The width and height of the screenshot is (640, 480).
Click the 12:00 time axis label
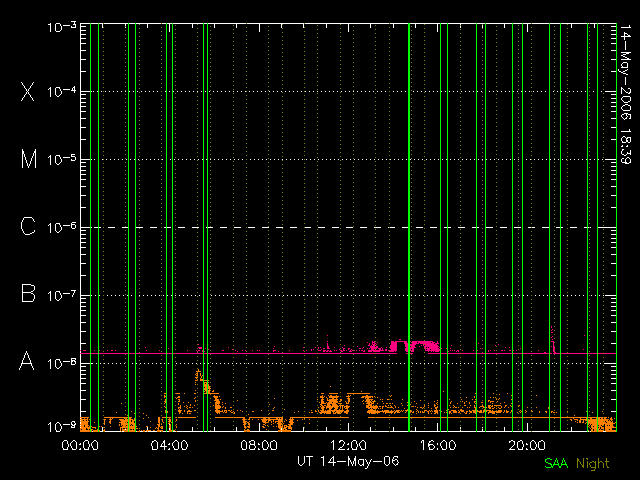pos(348,445)
